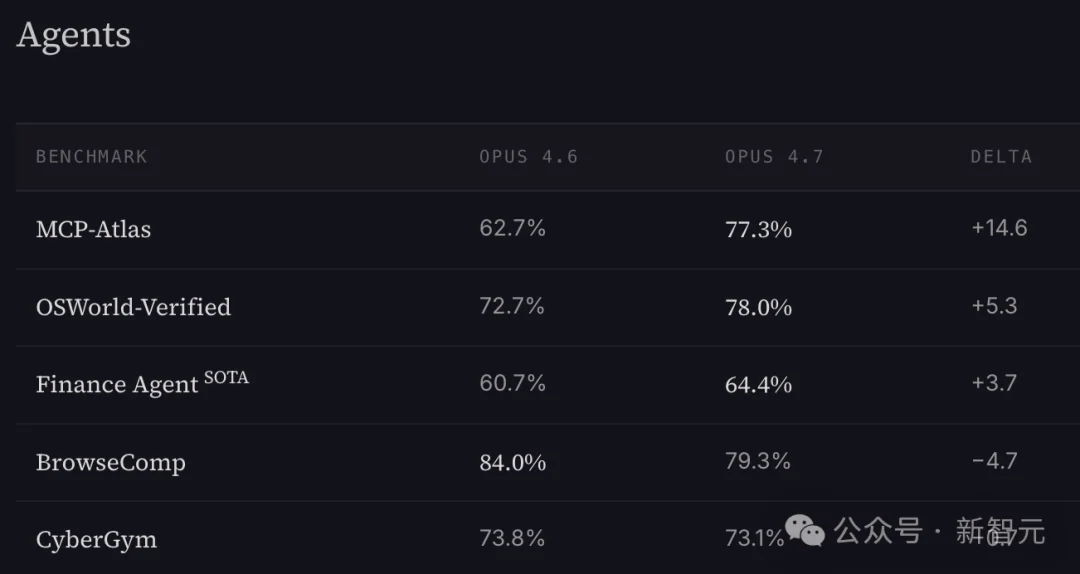Select the 84.0% BrowseComp score
Screen dimensions: 1080x574
tap(513, 462)
